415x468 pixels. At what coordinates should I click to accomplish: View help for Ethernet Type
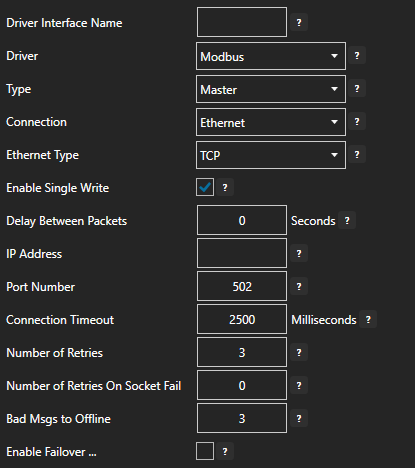coord(357,154)
